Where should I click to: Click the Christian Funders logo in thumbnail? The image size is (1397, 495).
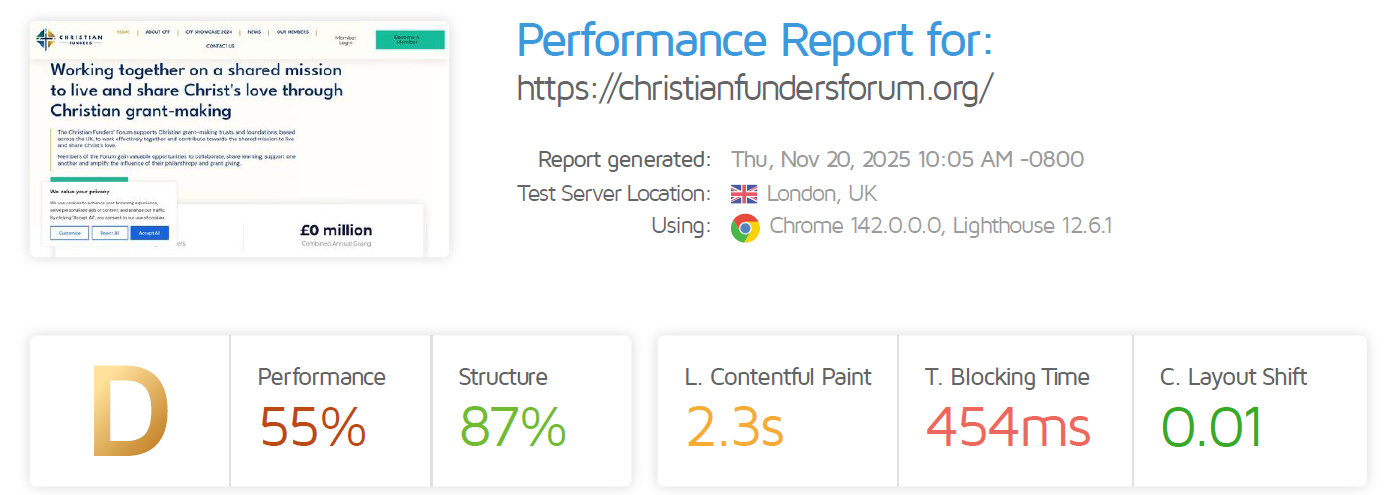click(69, 39)
